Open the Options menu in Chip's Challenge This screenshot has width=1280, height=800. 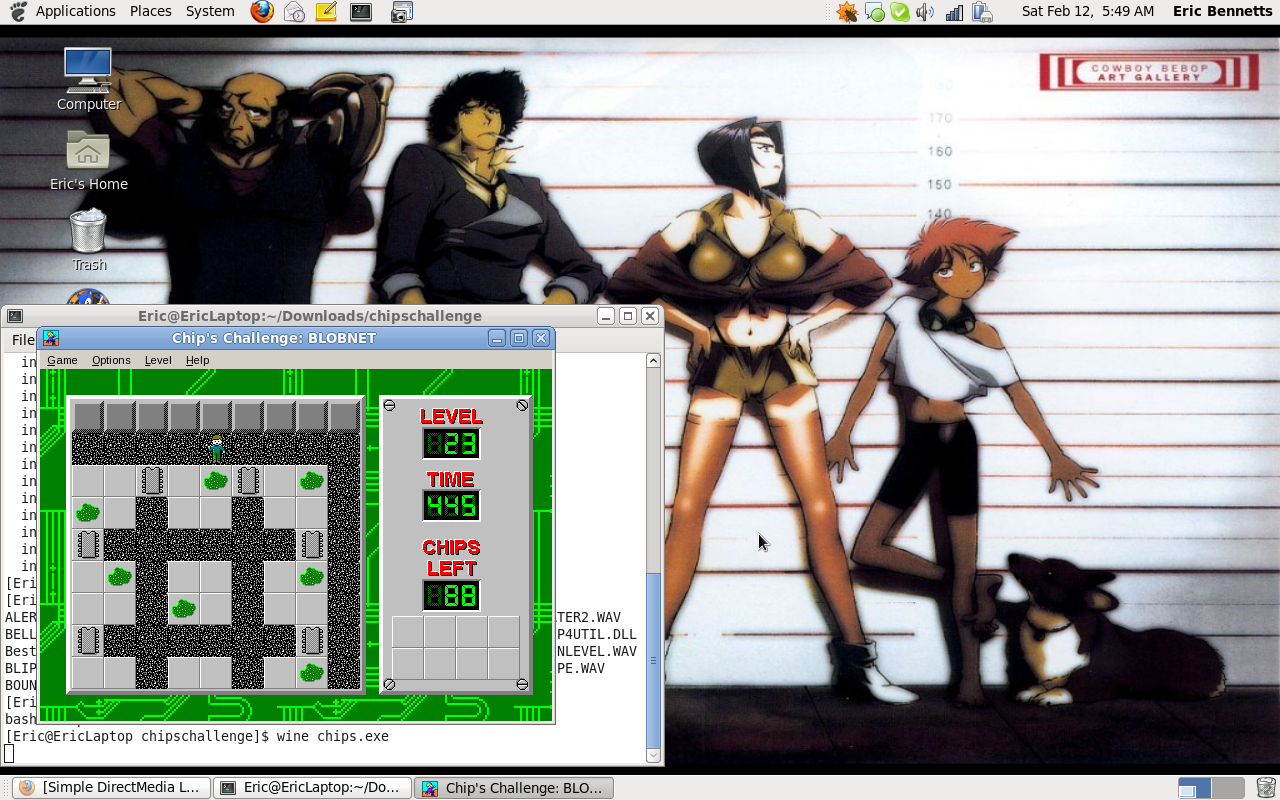pos(111,360)
